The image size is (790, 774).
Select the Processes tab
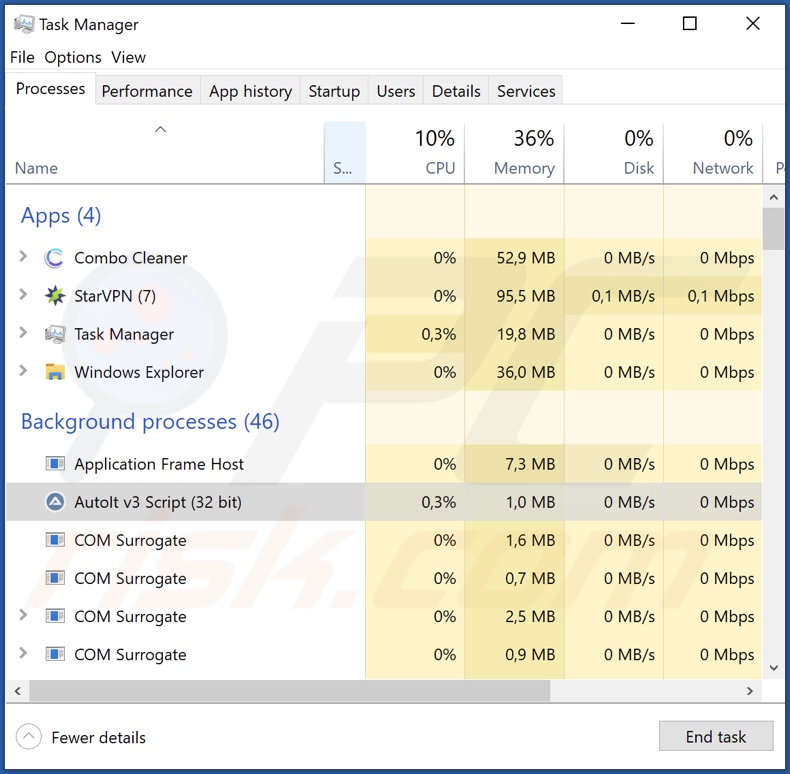coord(50,89)
